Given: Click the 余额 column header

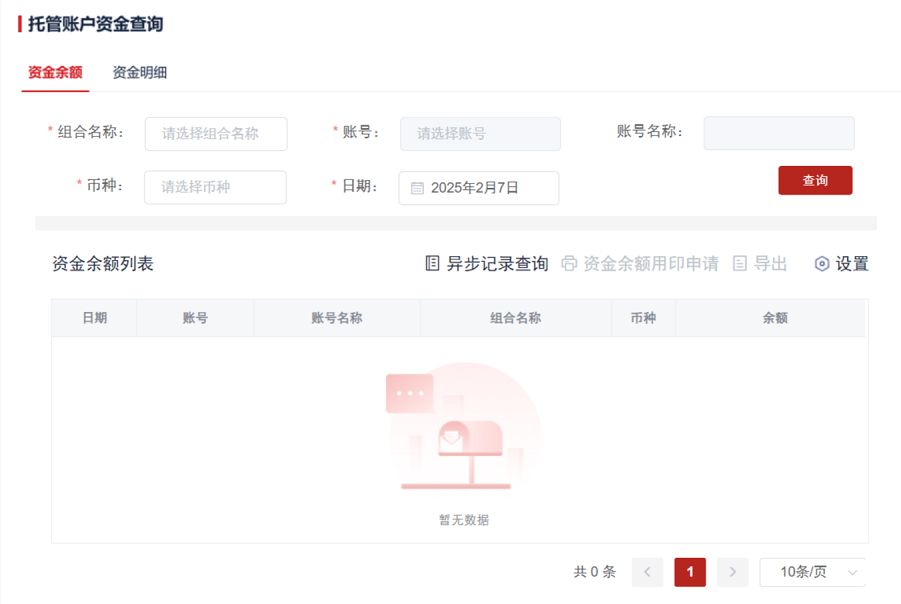Looking at the screenshot, I should (775, 318).
